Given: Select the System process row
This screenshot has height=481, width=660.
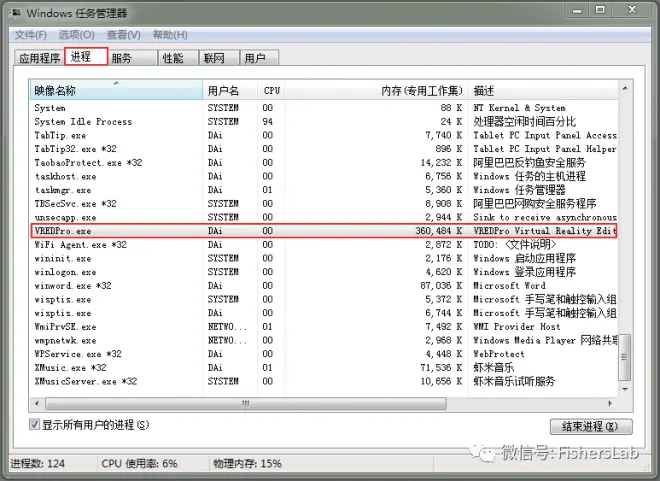Looking at the screenshot, I should pos(324,108).
